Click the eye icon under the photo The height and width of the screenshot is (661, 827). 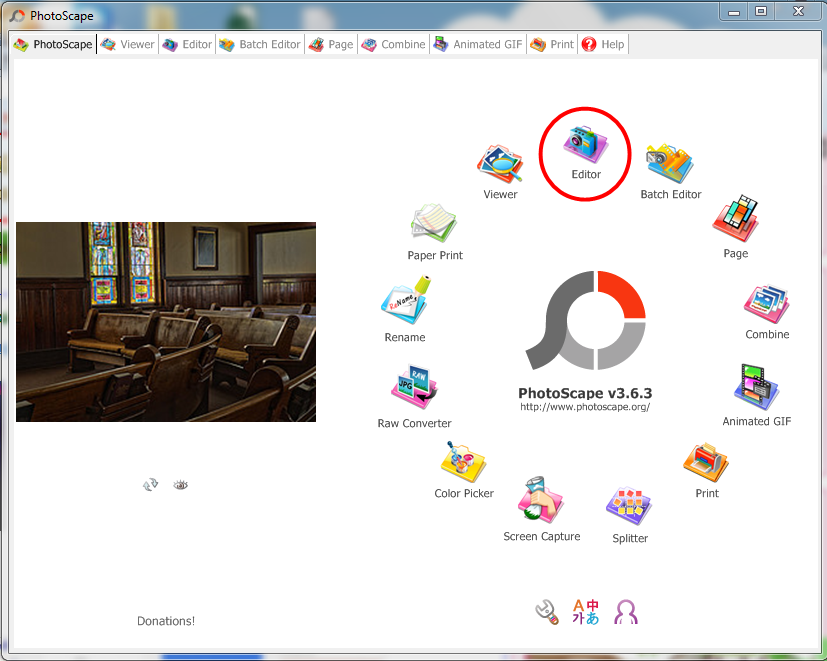[180, 484]
